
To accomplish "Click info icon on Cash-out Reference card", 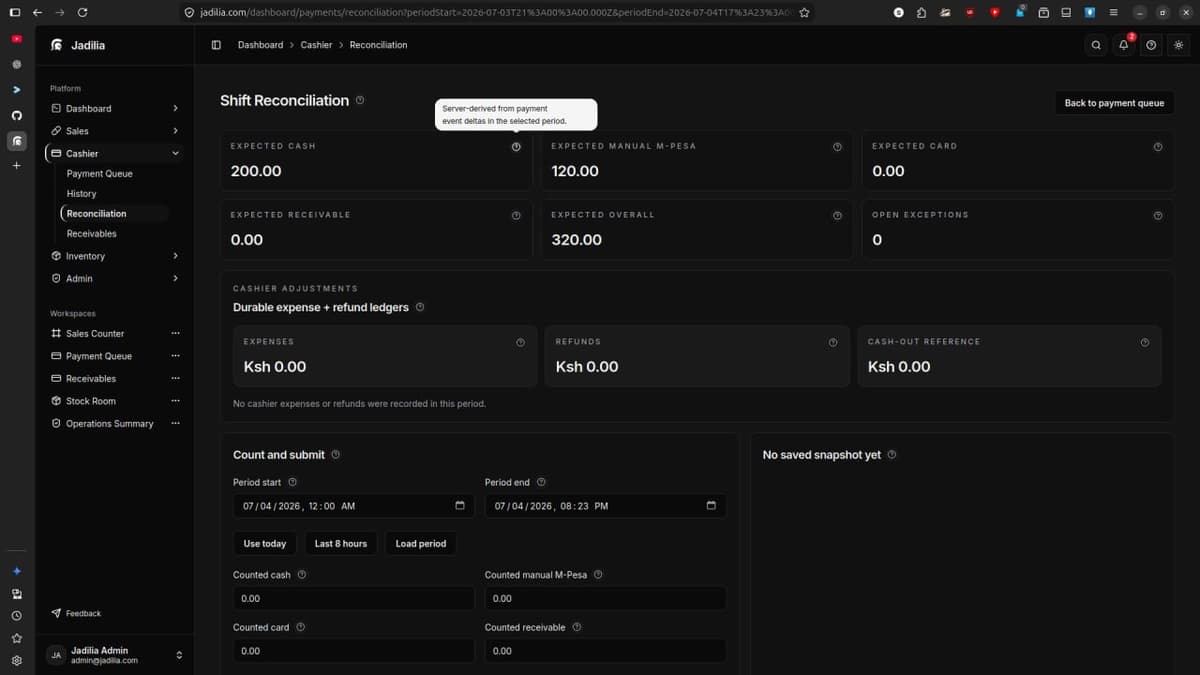I will coord(1145,342).
